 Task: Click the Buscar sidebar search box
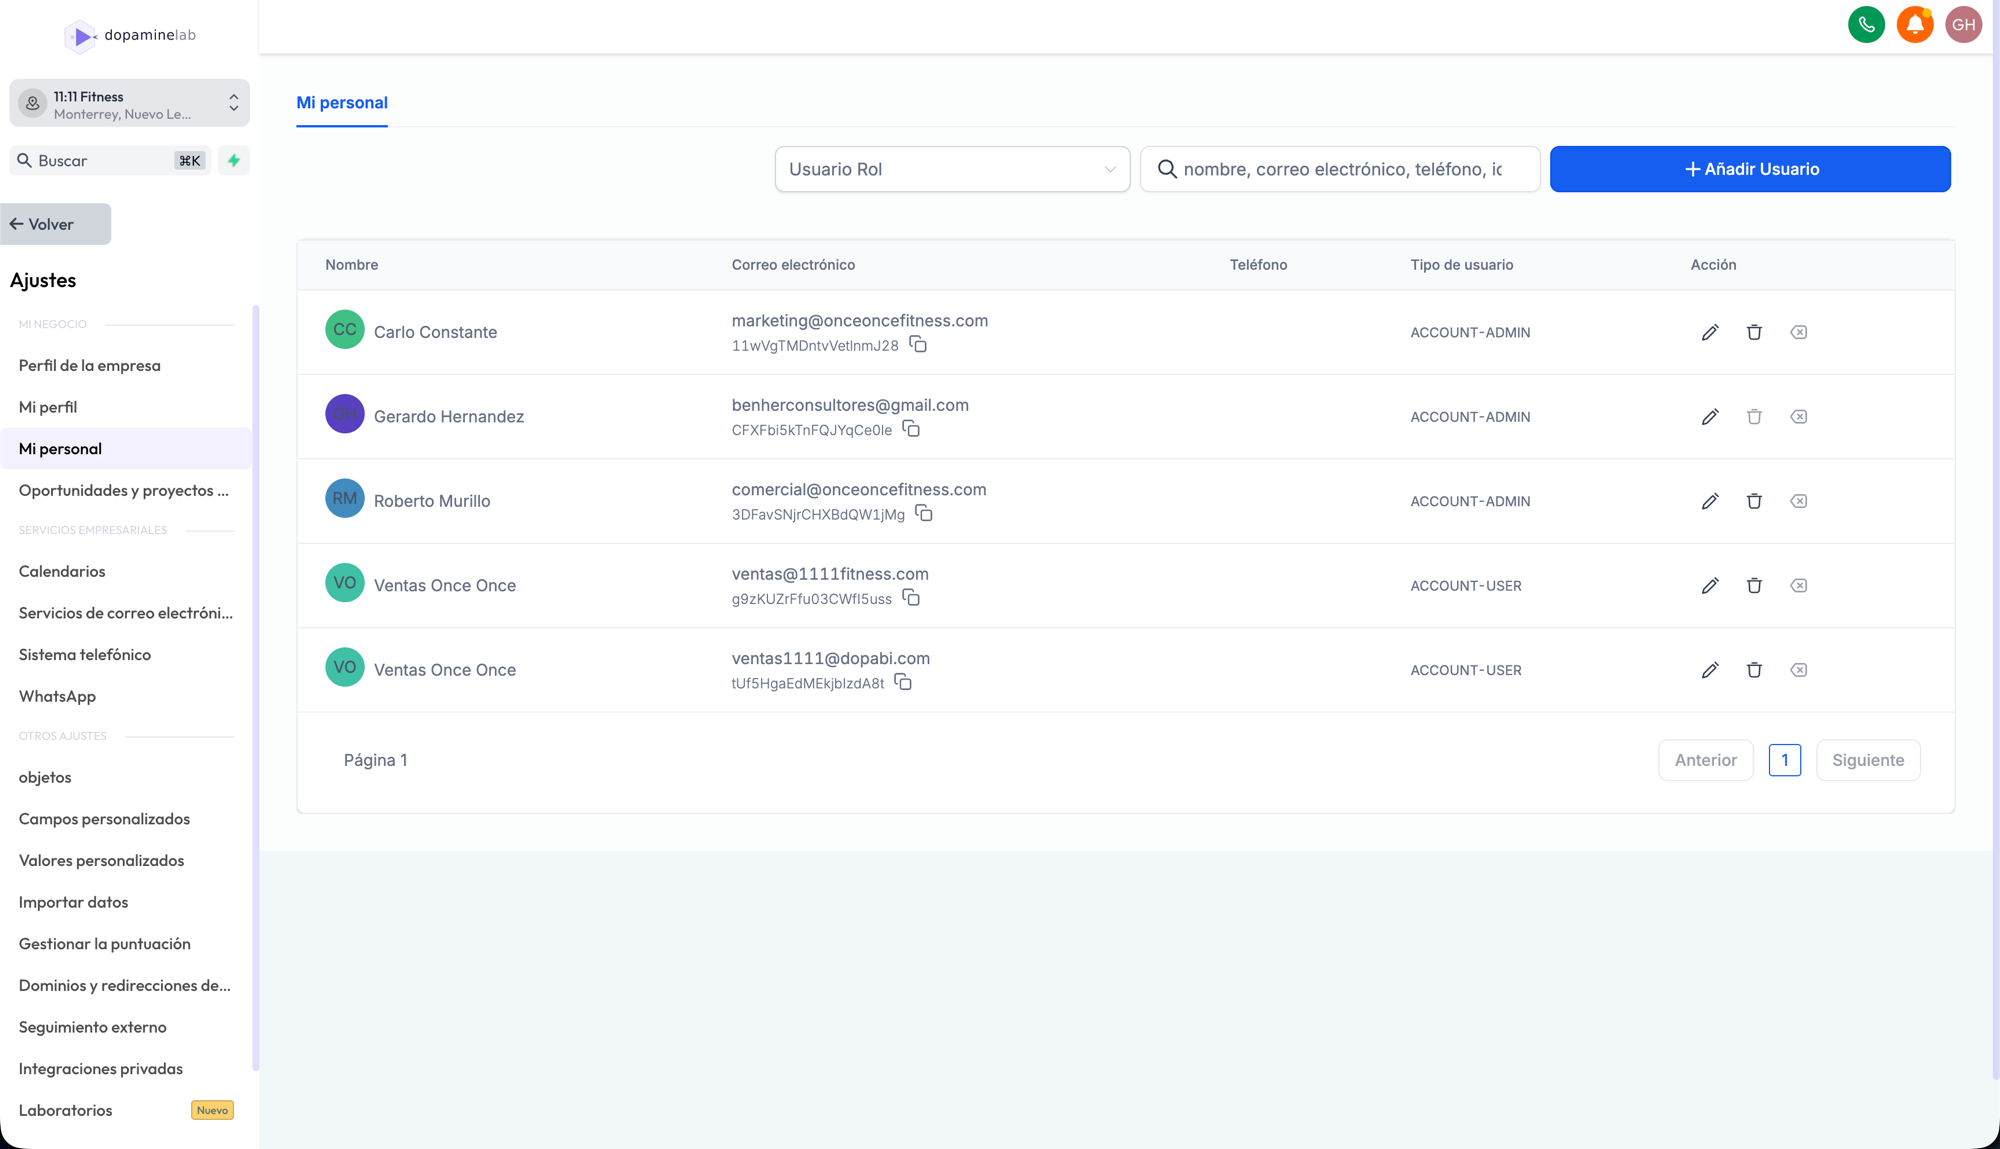click(110, 161)
